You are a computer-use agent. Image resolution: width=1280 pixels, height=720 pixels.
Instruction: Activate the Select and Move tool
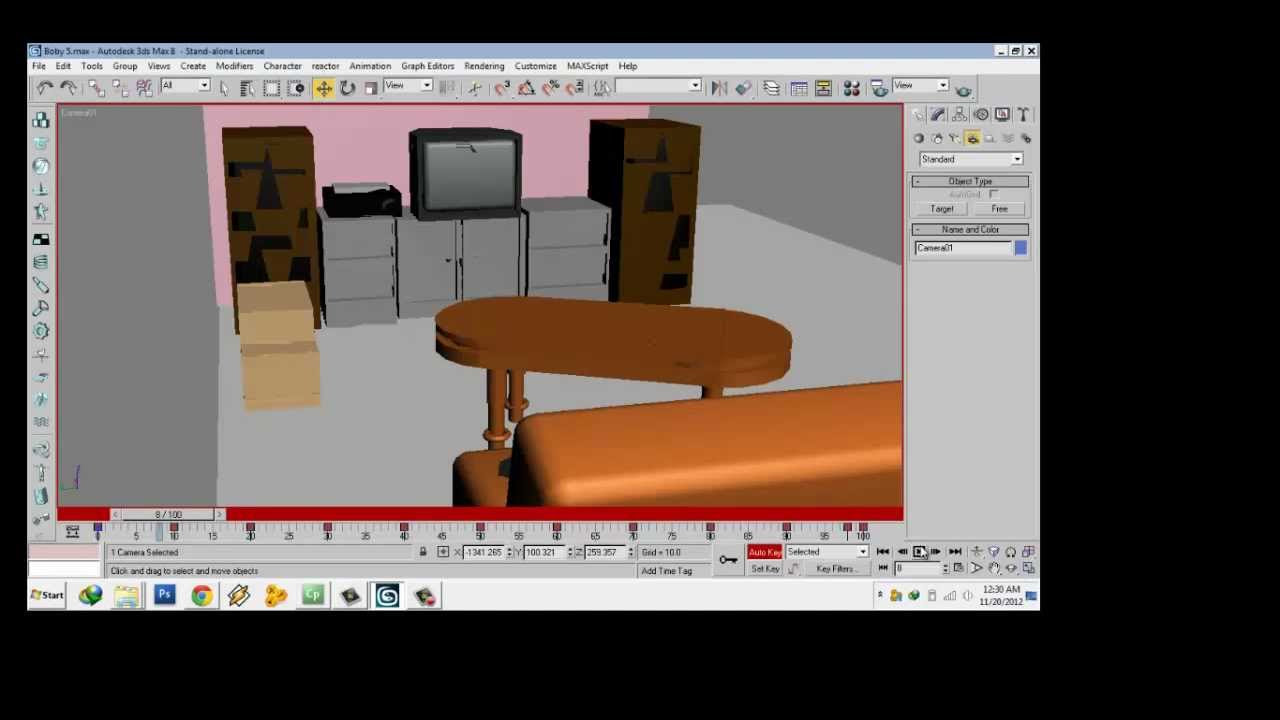(323, 88)
